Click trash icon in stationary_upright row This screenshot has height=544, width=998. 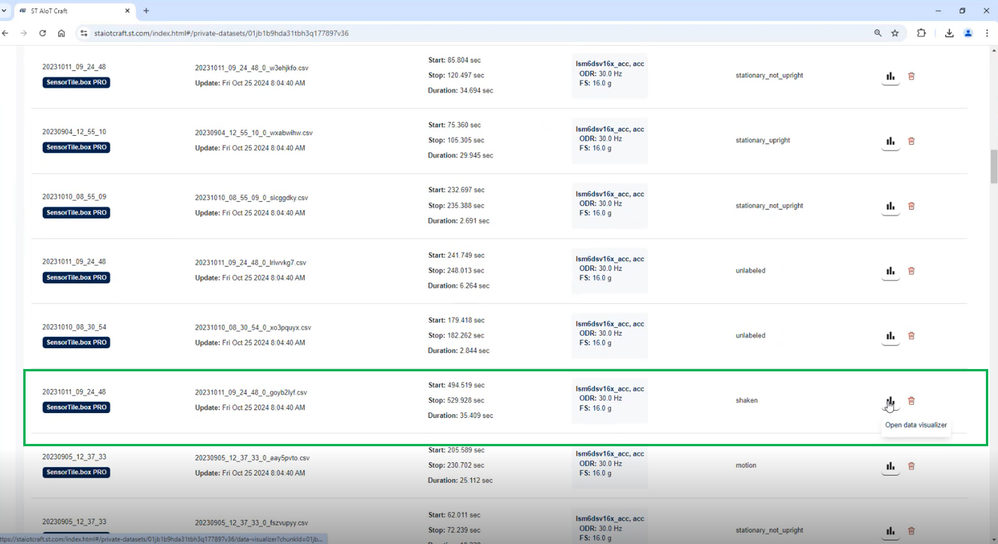[911, 141]
